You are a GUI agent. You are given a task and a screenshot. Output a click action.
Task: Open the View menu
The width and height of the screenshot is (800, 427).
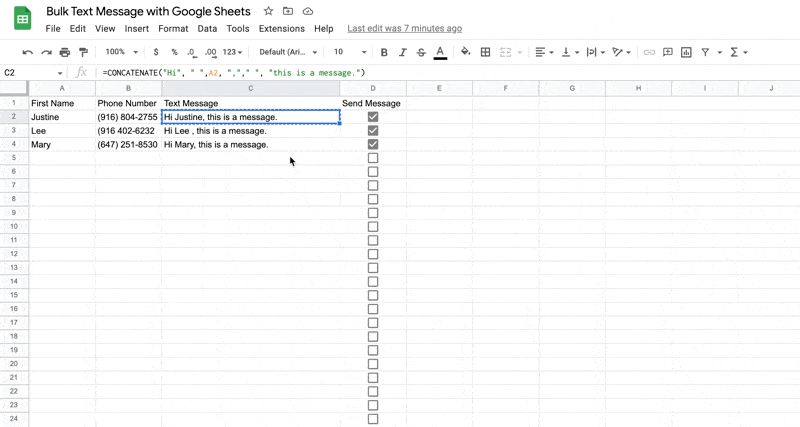[105, 29]
